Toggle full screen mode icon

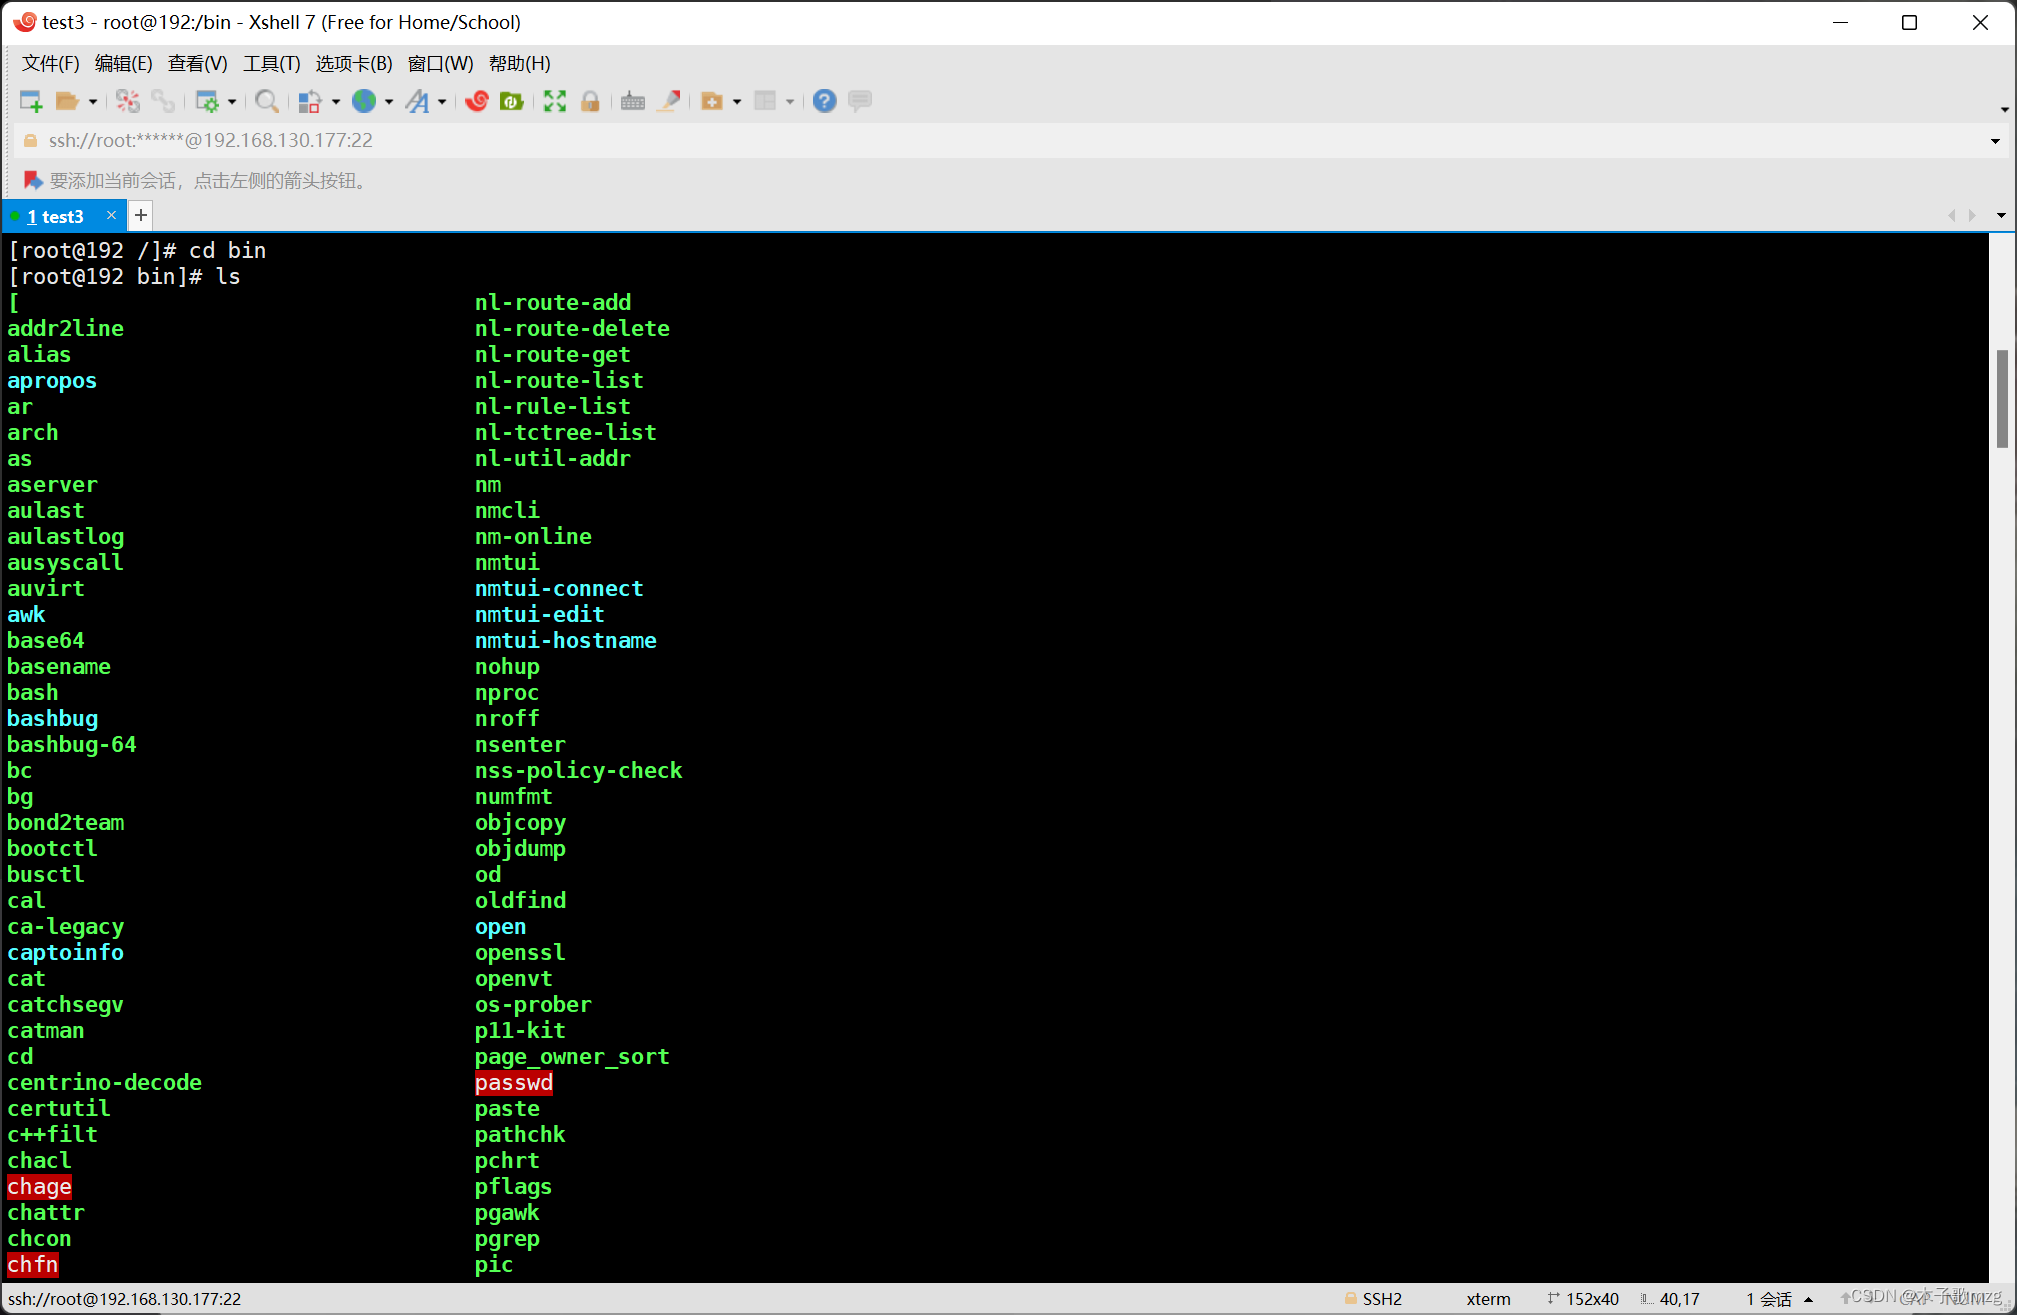pyautogui.click(x=555, y=101)
